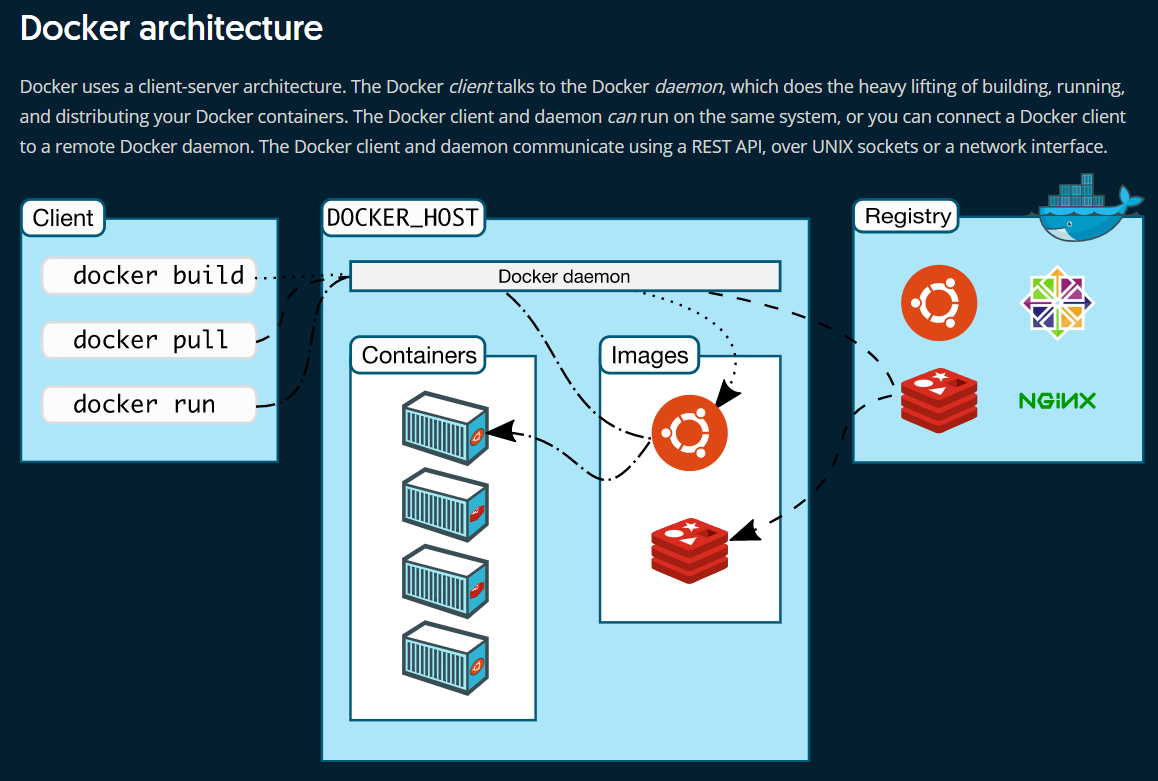Select the docker run command

[x=148, y=404]
